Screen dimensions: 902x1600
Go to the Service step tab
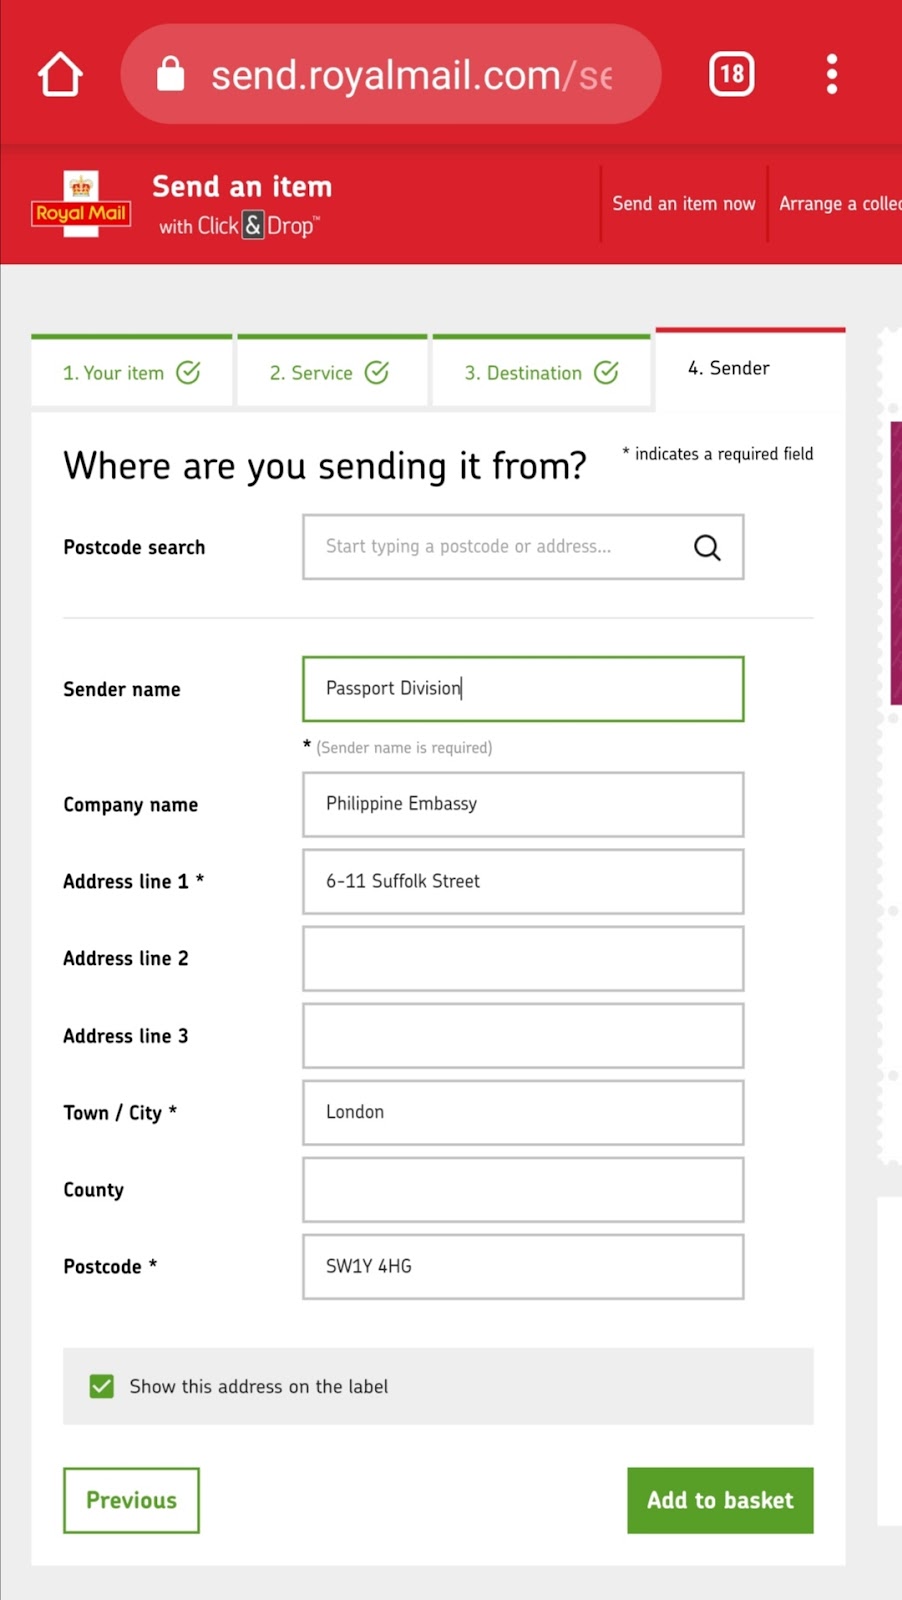[329, 373]
